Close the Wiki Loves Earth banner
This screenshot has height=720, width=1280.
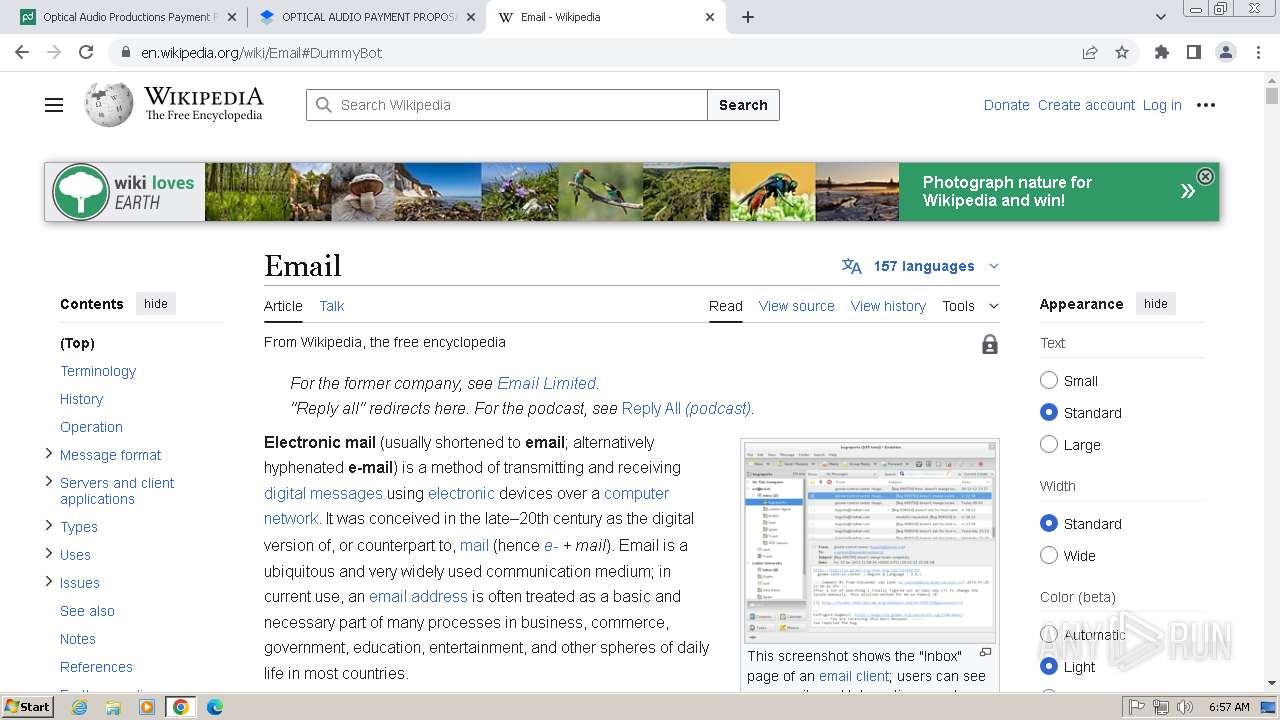(1205, 176)
